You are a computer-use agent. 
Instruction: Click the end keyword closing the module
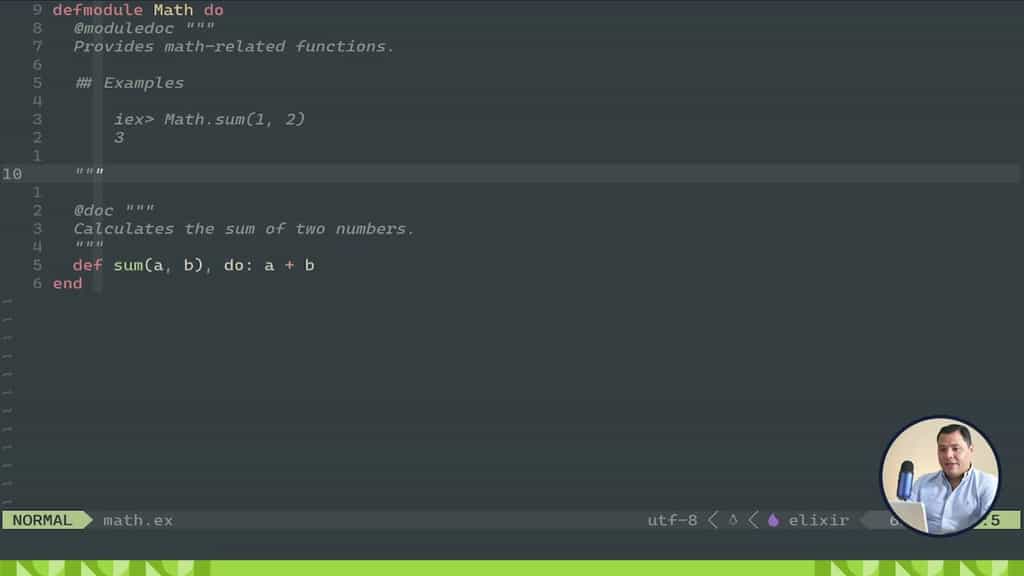(68, 283)
